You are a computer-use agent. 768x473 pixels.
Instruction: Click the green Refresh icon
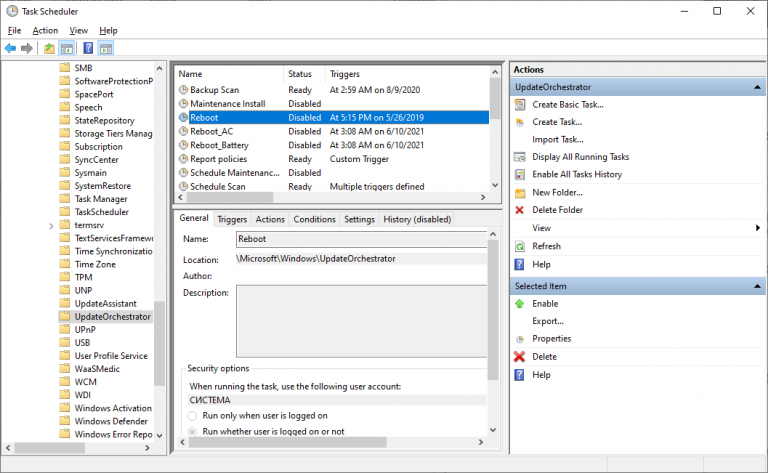pos(519,246)
